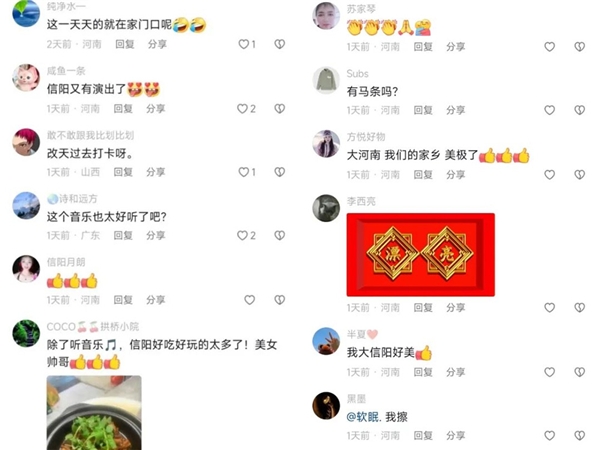Dislike the thumbs-up comment by 信阳月朗
Screen dimensions: 600x450
tap(280, 300)
